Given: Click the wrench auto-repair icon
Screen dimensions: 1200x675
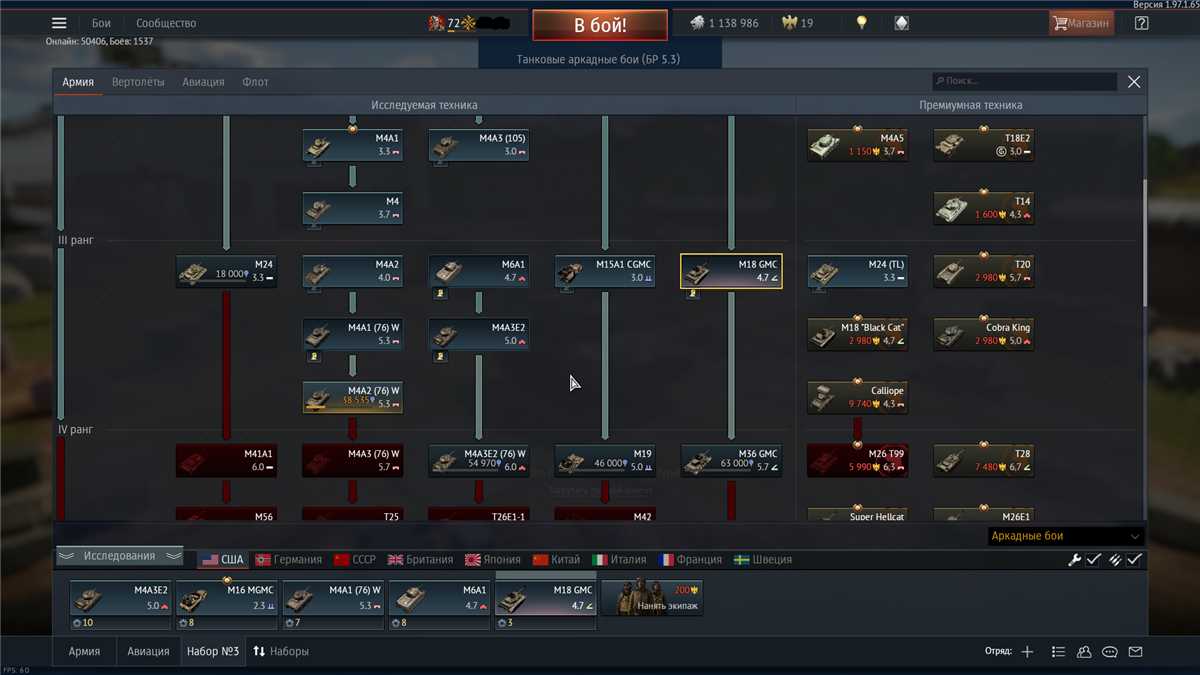Looking at the screenshot, I should pyautogui.click(x=1075, y=560).
